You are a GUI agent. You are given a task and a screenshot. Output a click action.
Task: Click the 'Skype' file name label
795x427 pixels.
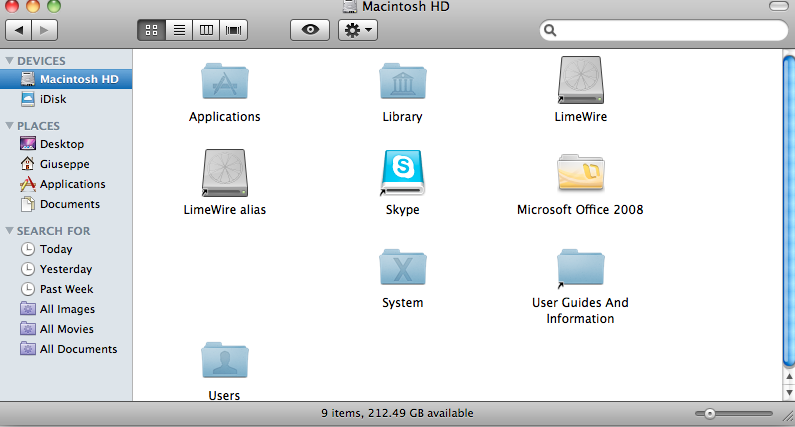pyautogui.click(x=403, y=209)
